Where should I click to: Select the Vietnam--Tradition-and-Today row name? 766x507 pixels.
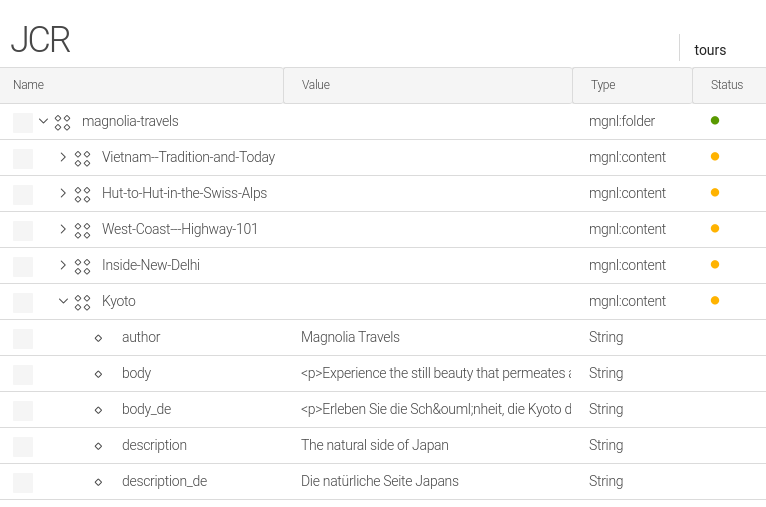(x=189, y=157)
